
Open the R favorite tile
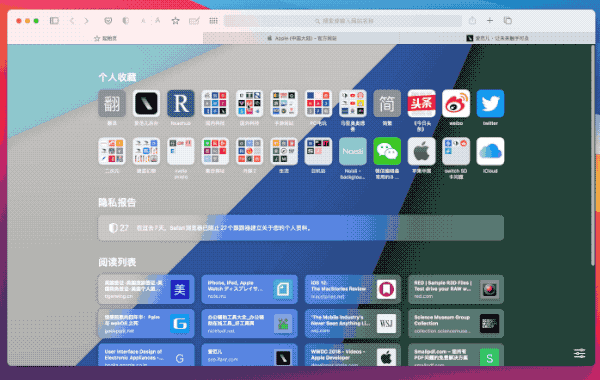181,103
